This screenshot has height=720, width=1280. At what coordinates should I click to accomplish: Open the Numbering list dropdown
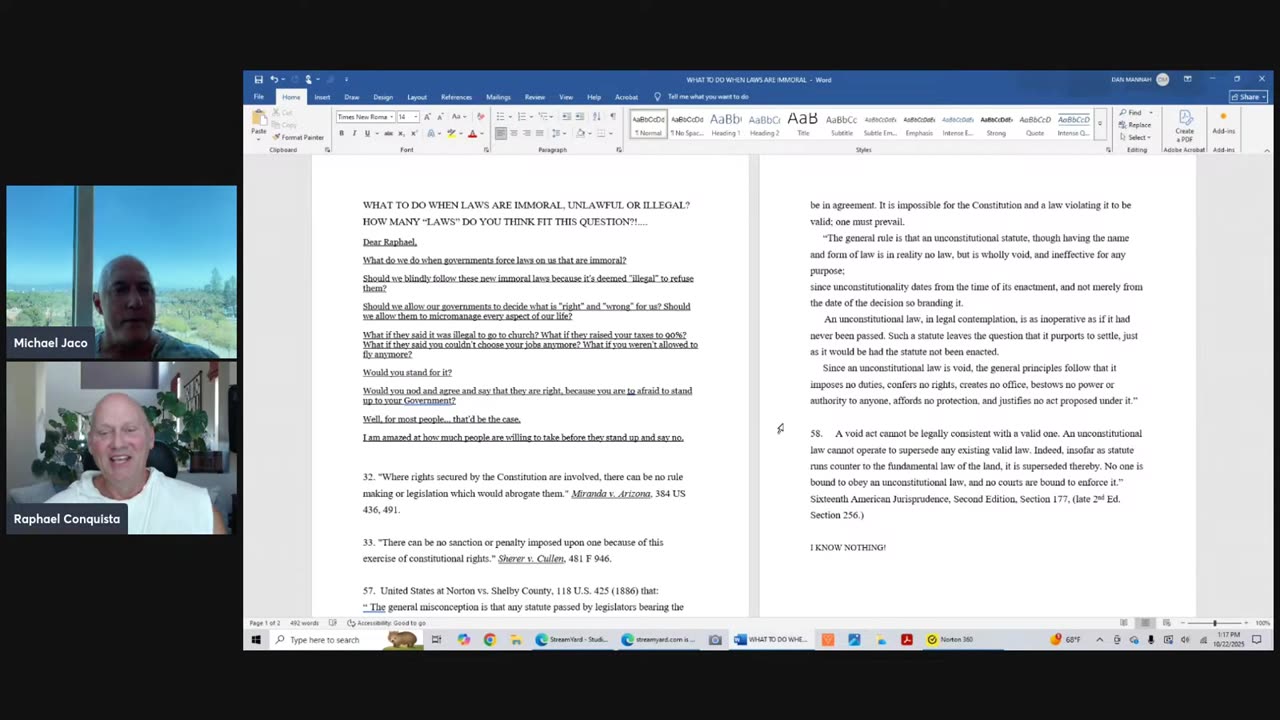pyautogui.click(x=531, y=117)
